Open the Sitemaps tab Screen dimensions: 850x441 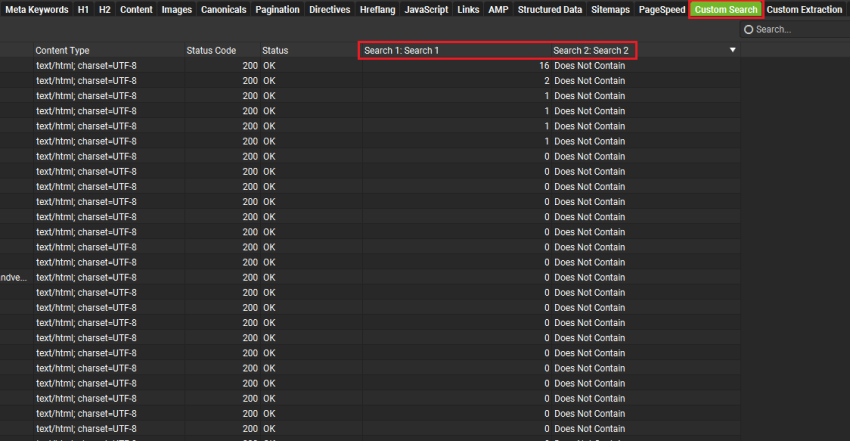pos(610,9)
